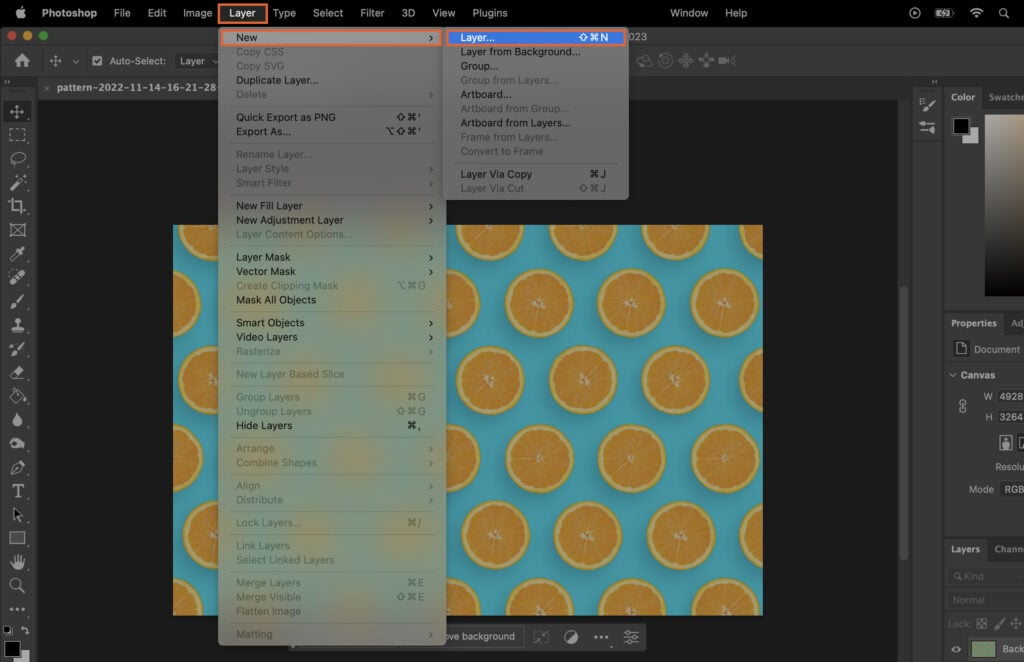Open the Auto-Select target dropdown
Screen dimensions: 1024x662
197,60
